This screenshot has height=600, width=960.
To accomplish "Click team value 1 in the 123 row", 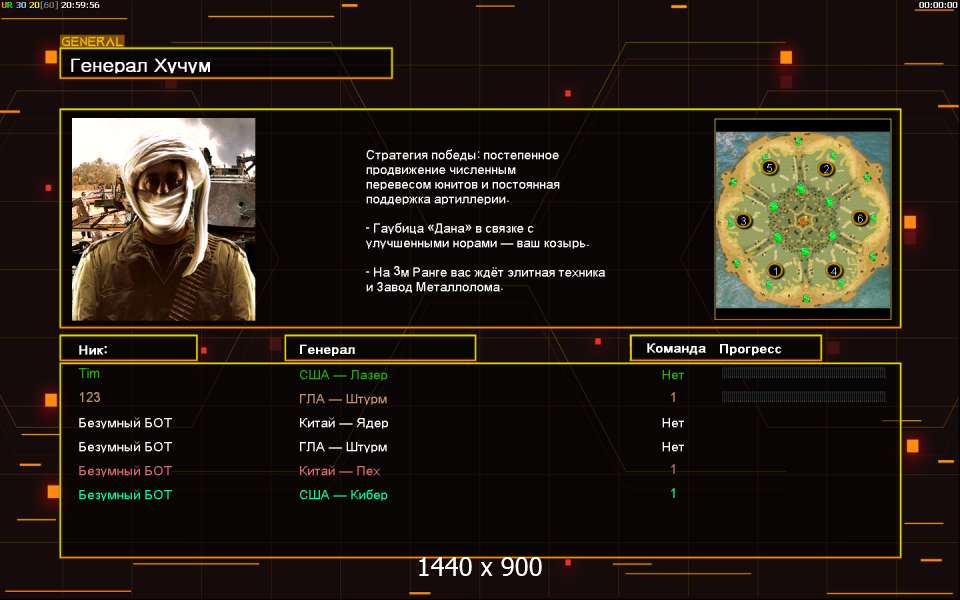I will (673, 397).
